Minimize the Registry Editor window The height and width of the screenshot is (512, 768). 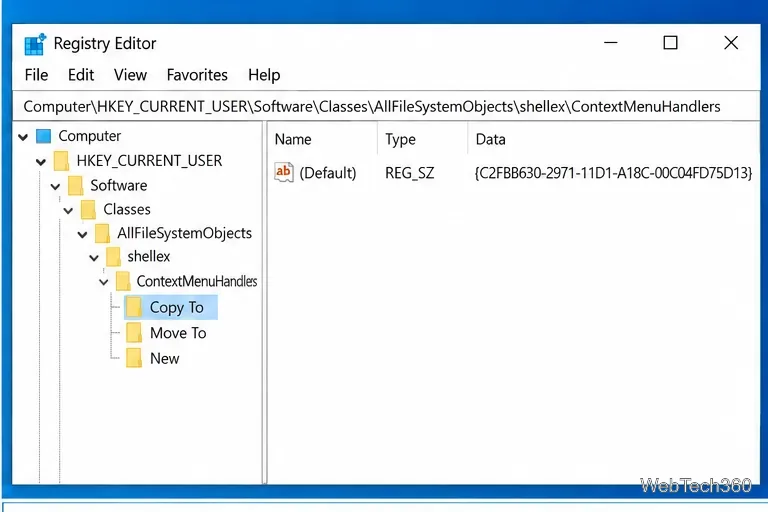tap(610, 43)
